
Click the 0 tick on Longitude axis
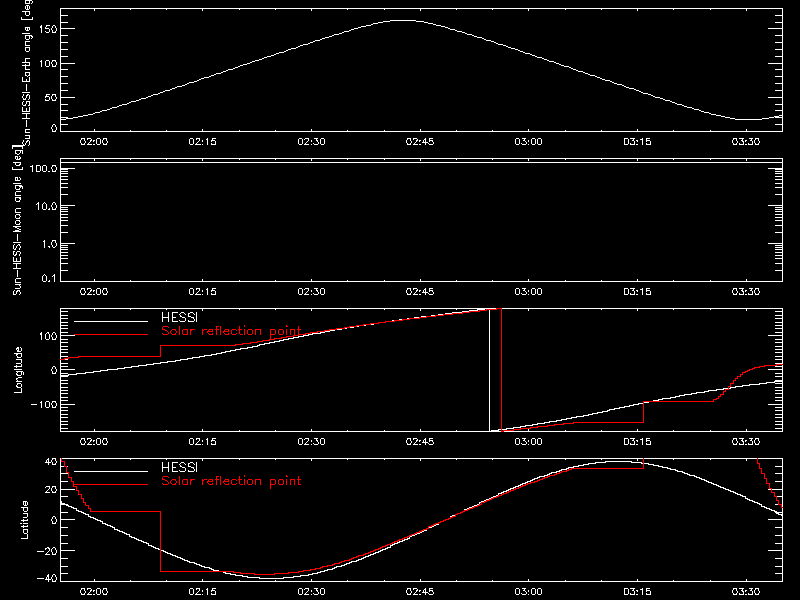click(54, 370)
